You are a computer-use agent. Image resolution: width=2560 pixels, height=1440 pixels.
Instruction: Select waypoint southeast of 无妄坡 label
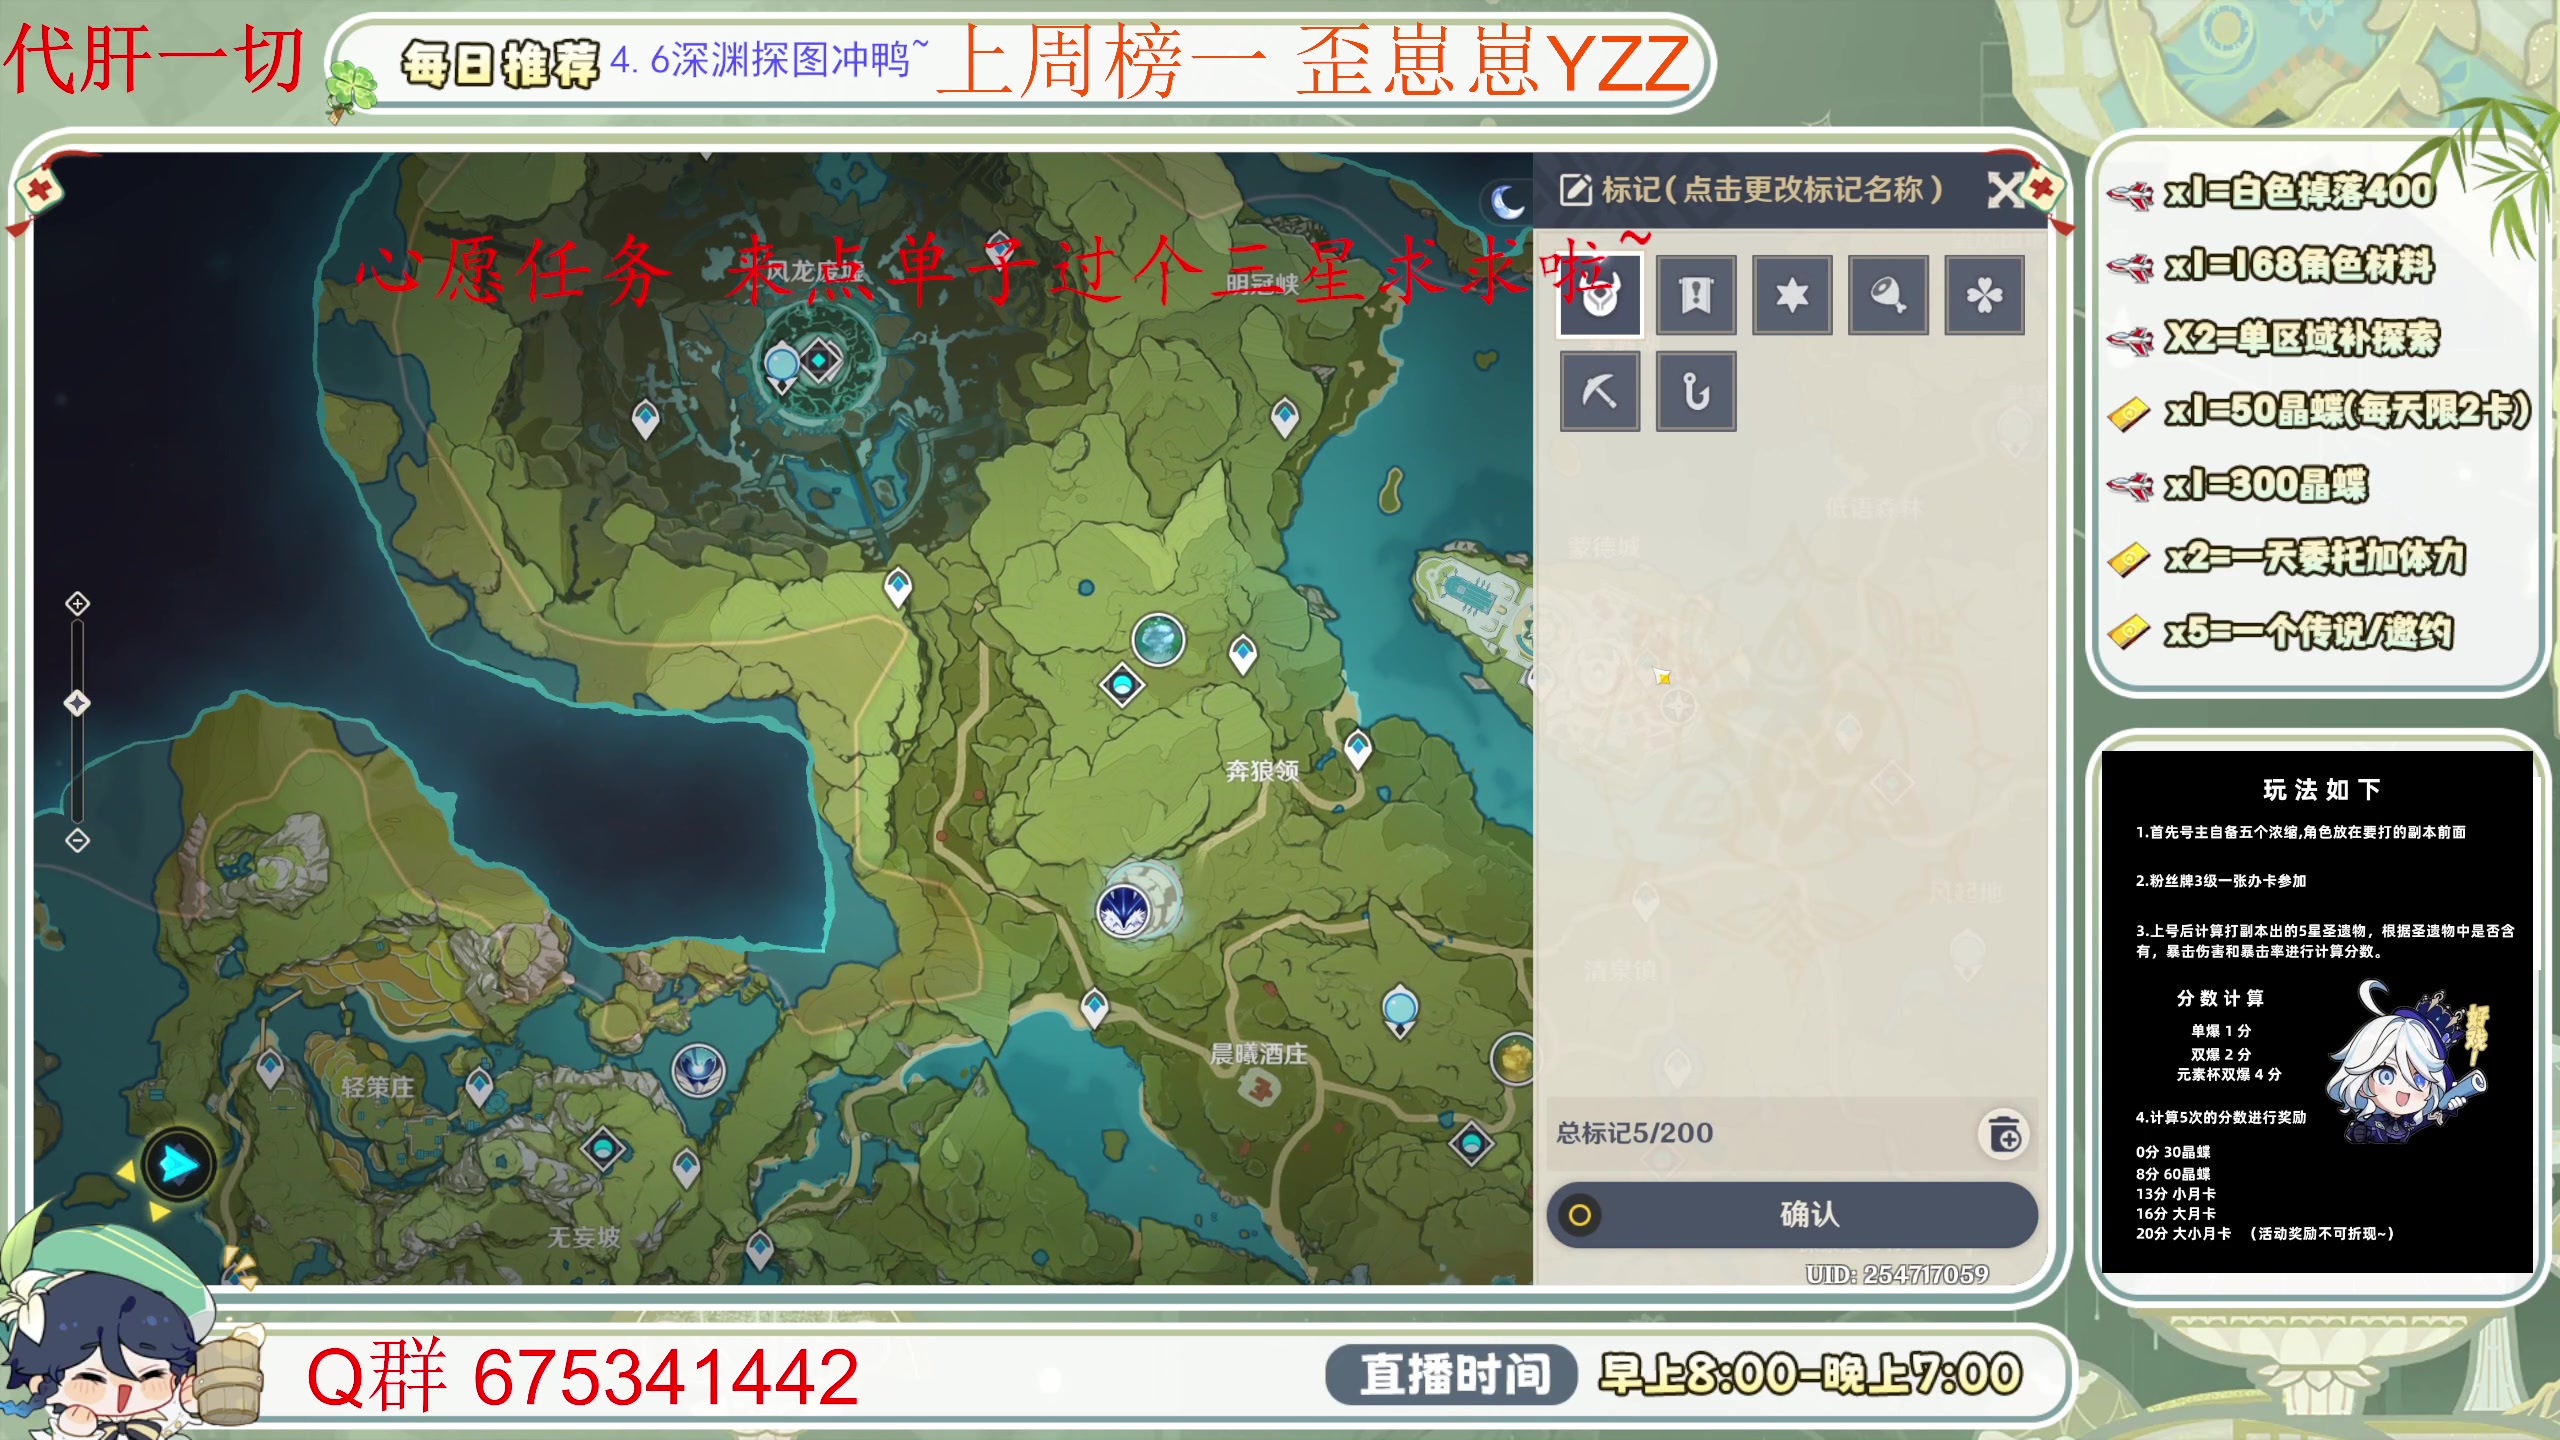[760, 1251]
